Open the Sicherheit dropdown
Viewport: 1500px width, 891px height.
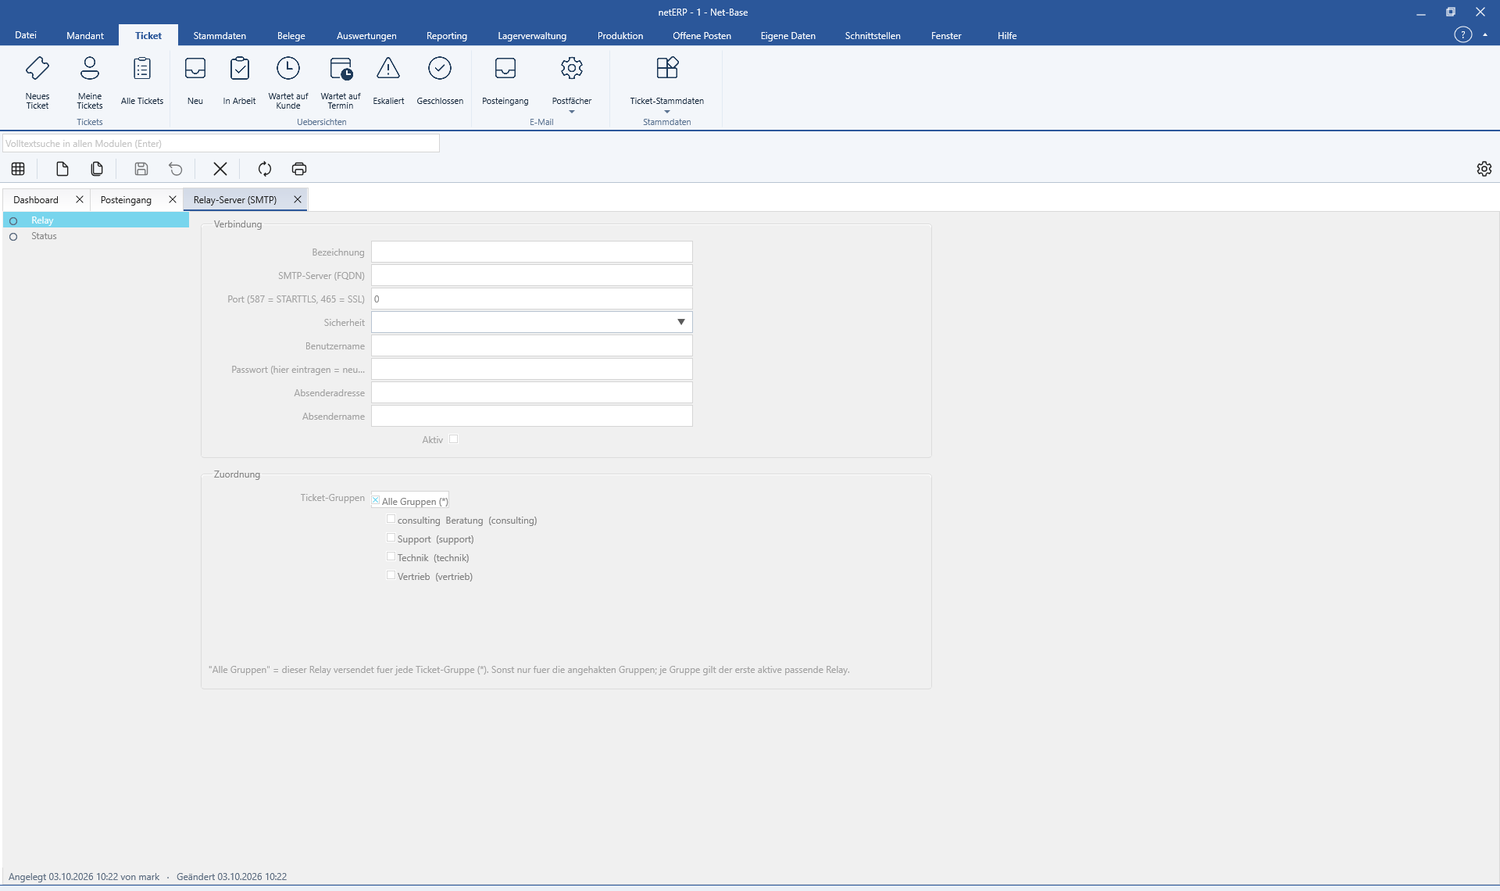(x=681, y=322)
